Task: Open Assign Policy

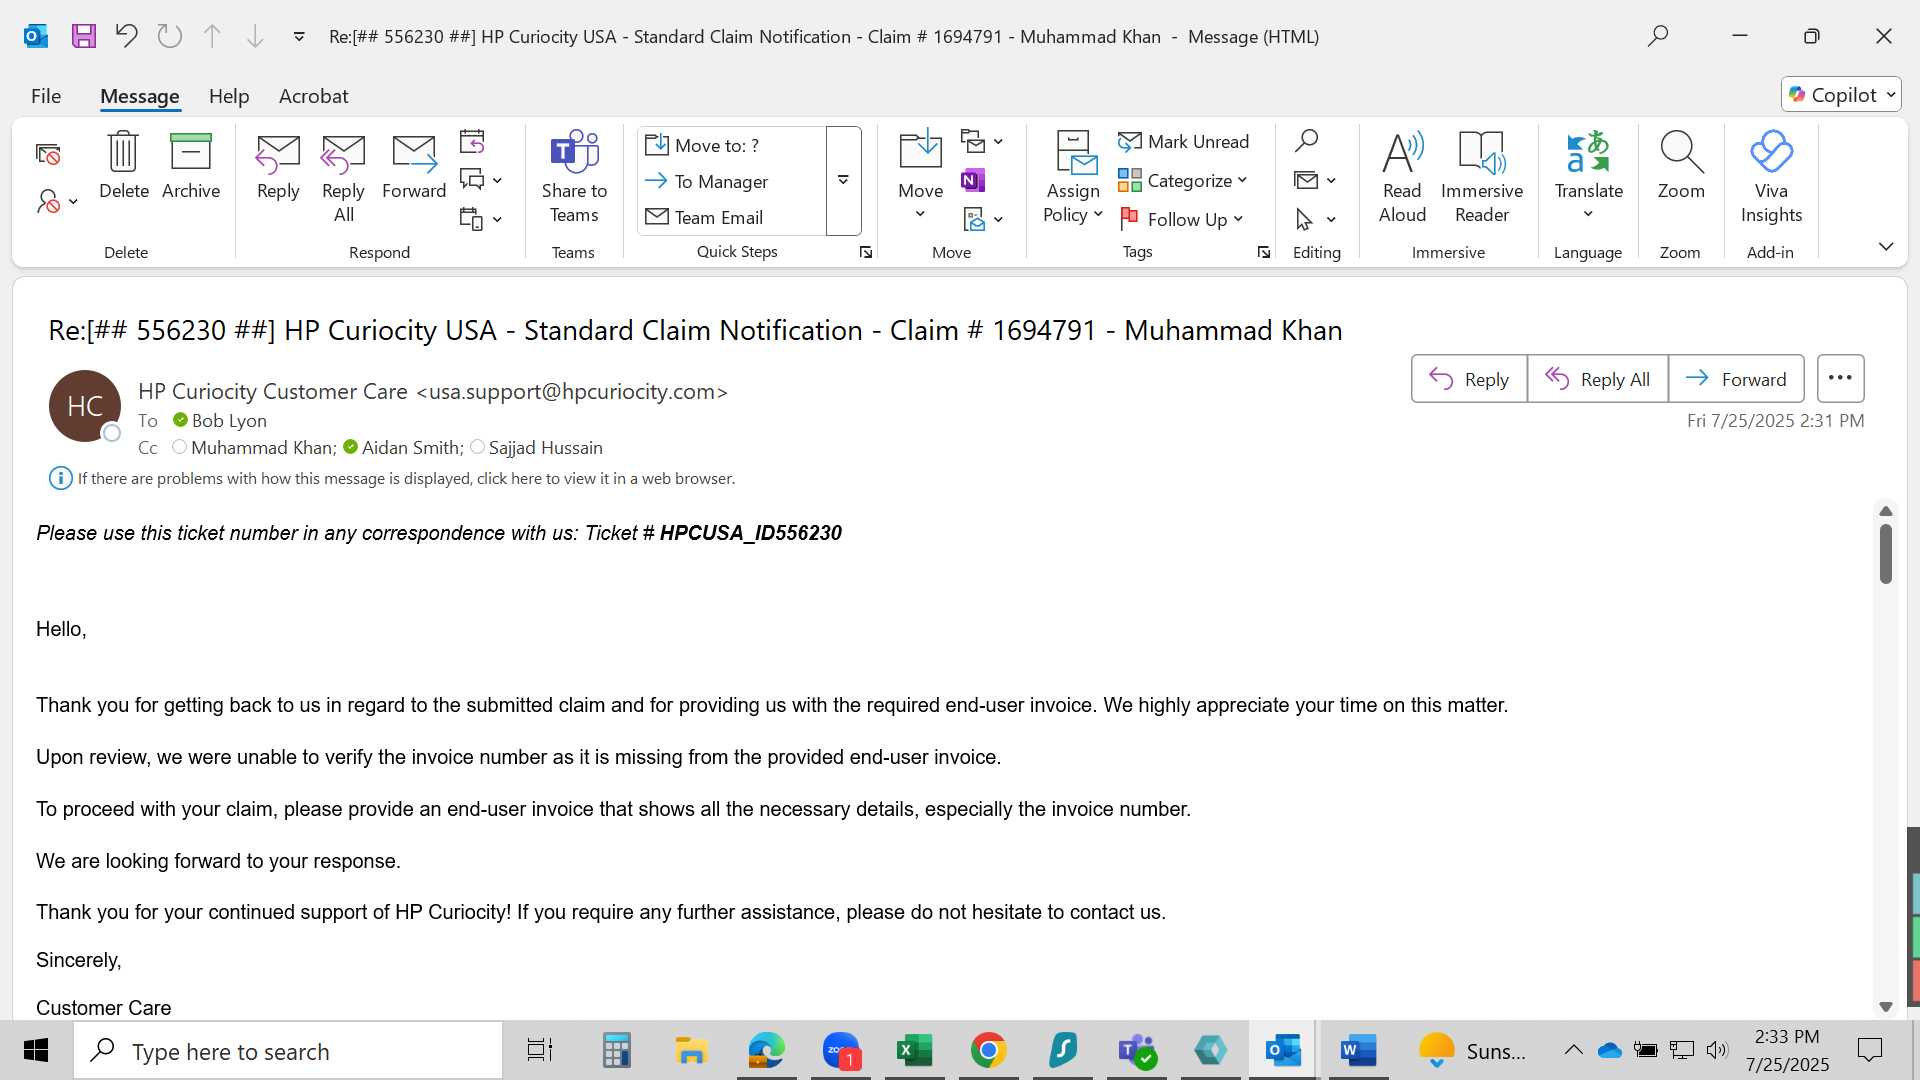Action: [x=1073, y=178]
